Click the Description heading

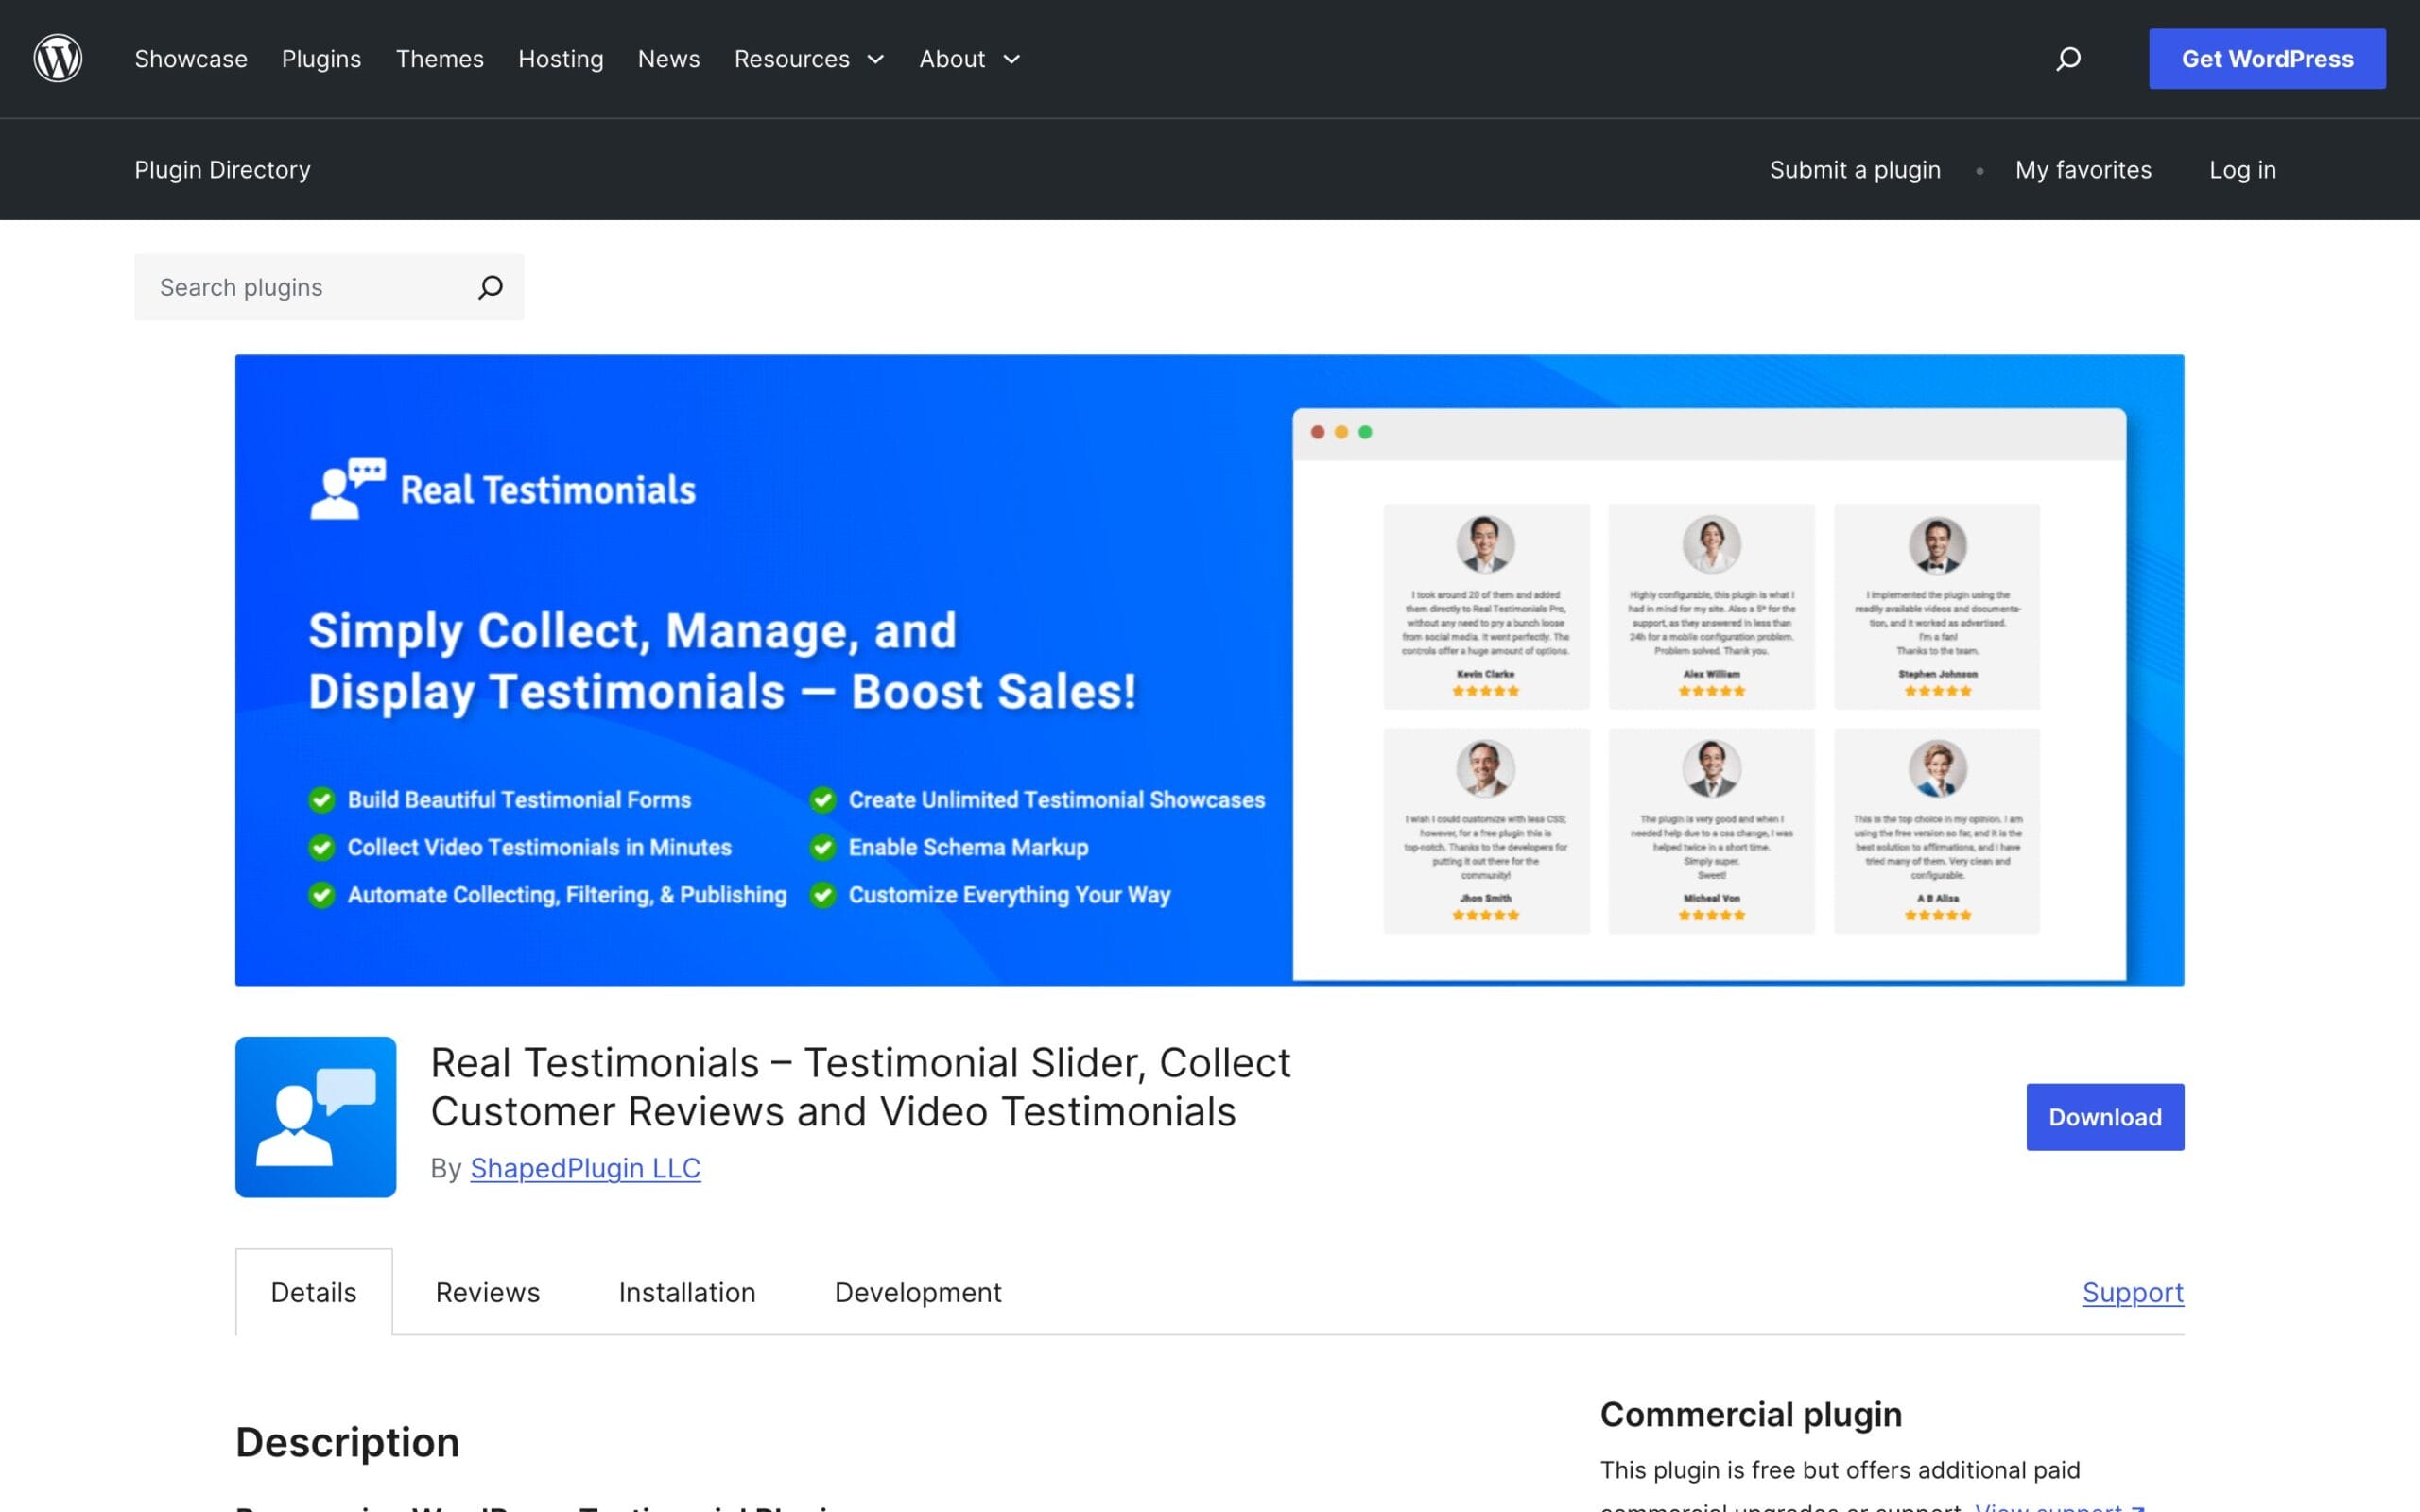[347, 1442]
